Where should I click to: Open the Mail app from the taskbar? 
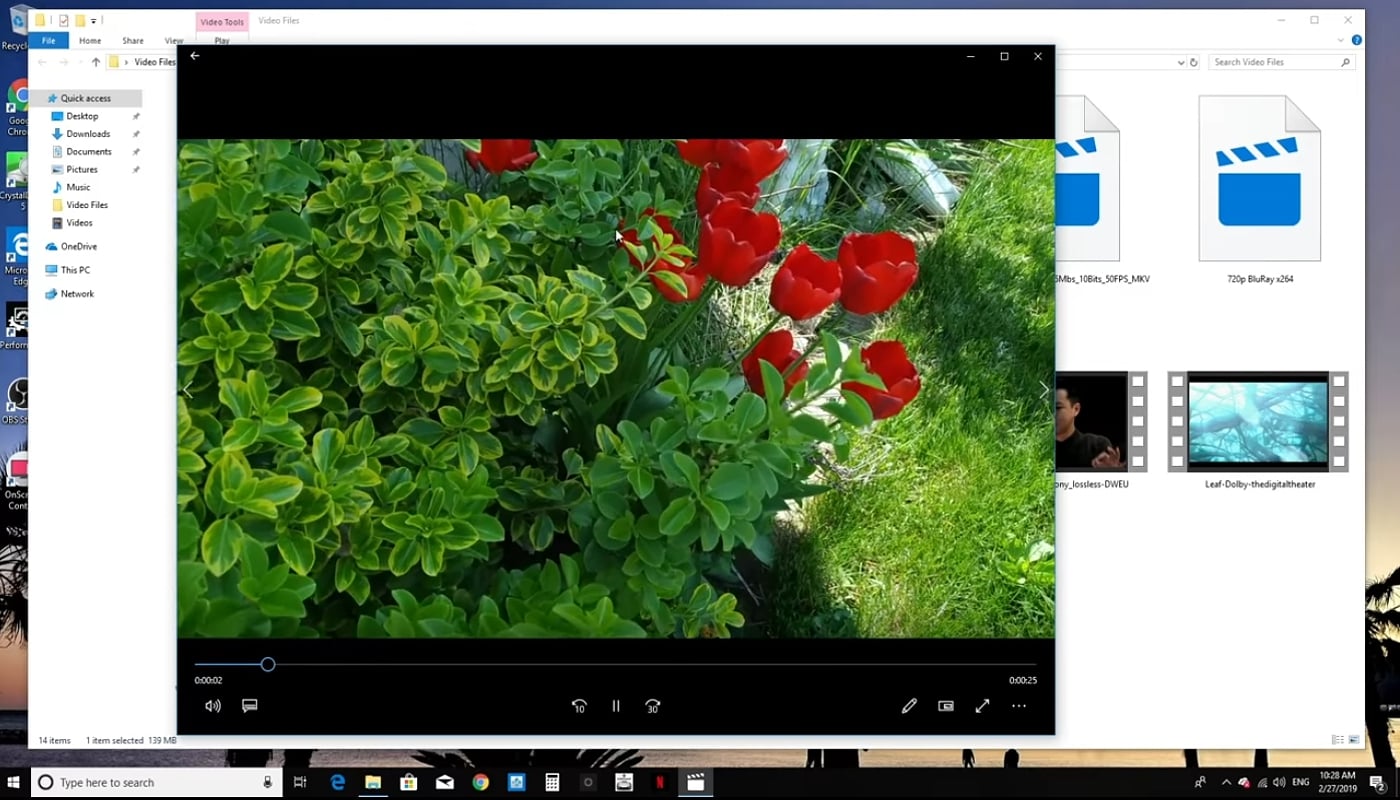[x=445, y=782]
